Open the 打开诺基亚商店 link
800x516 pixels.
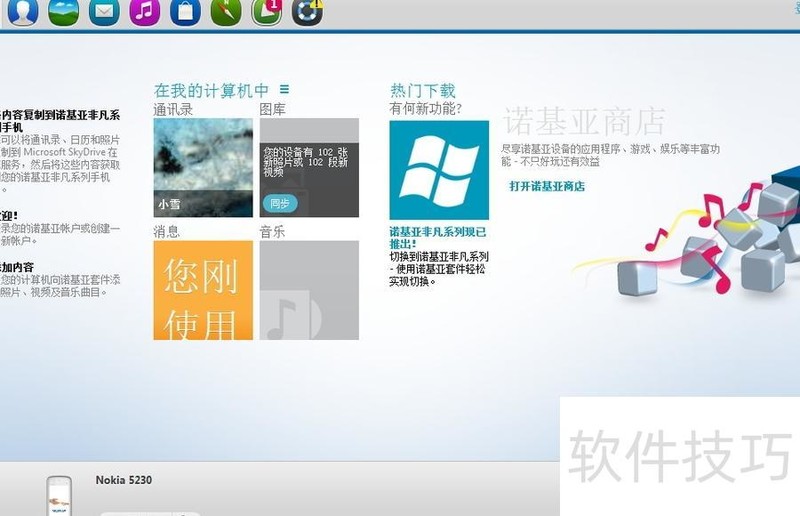pos(547,186)
